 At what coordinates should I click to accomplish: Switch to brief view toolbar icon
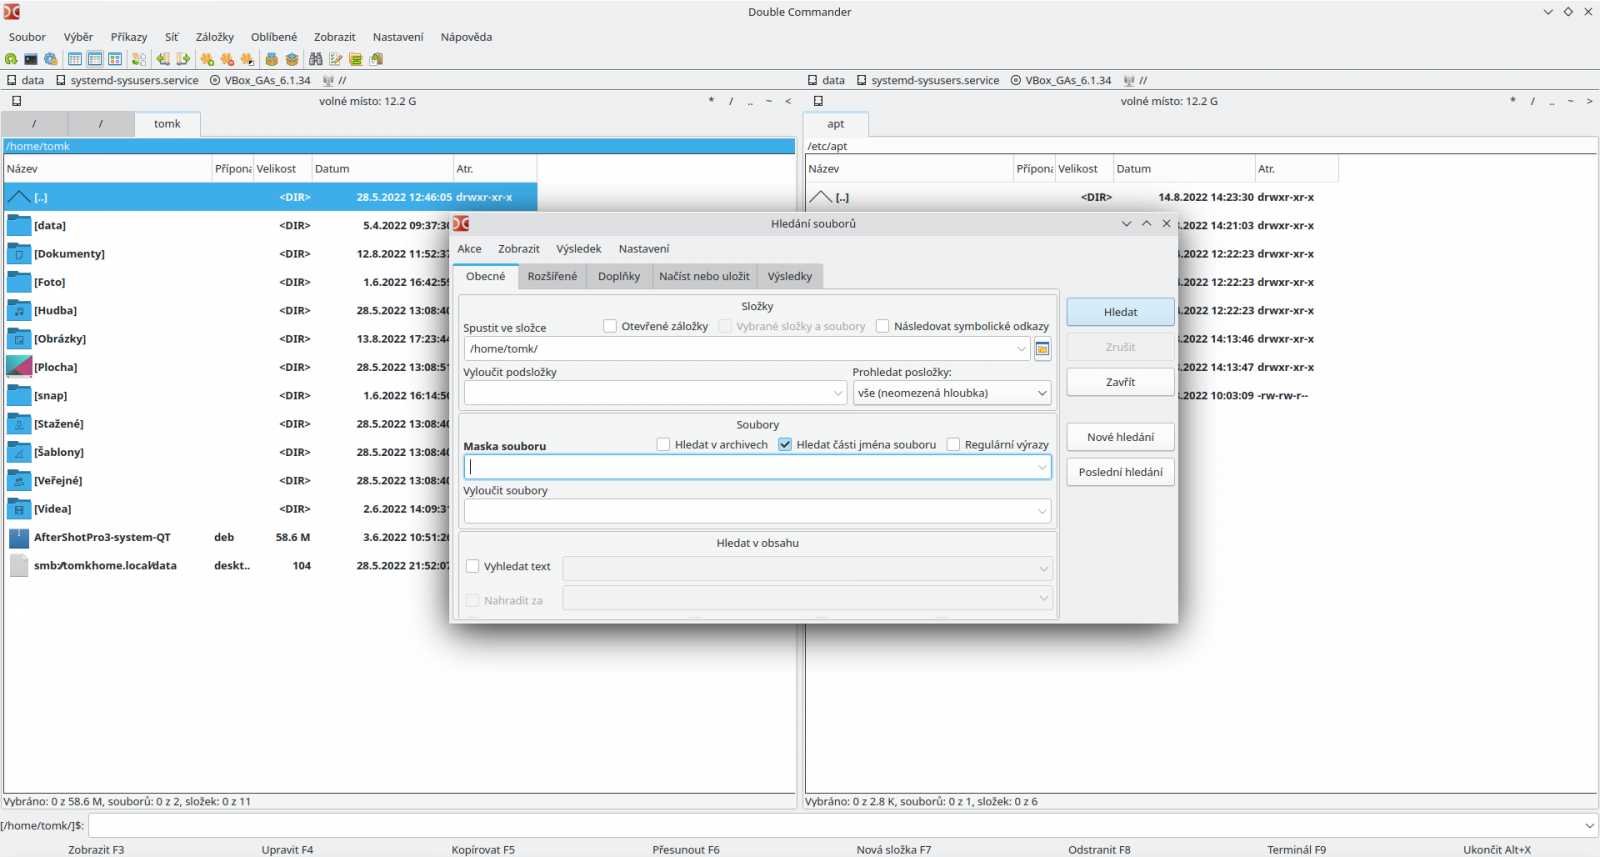(x=75, y=59)
